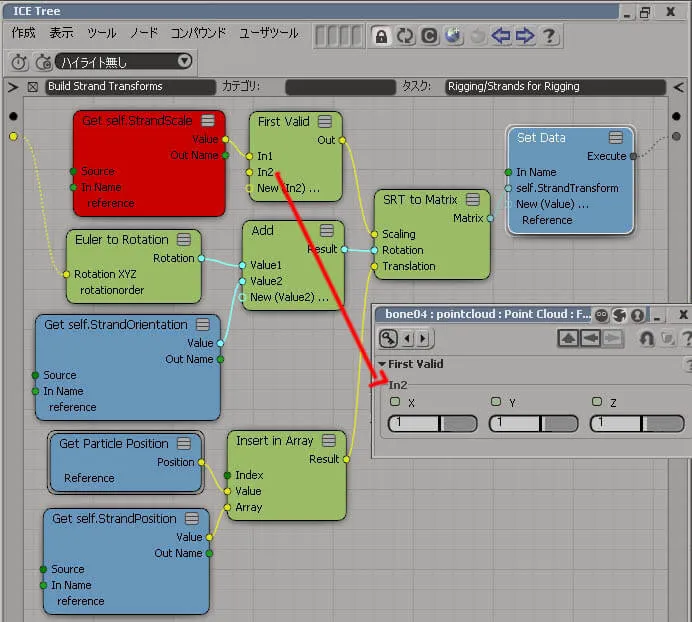Click the stopwatch performance timer icon
Viewport: 692px width, 622px height.
coord(19,62)
